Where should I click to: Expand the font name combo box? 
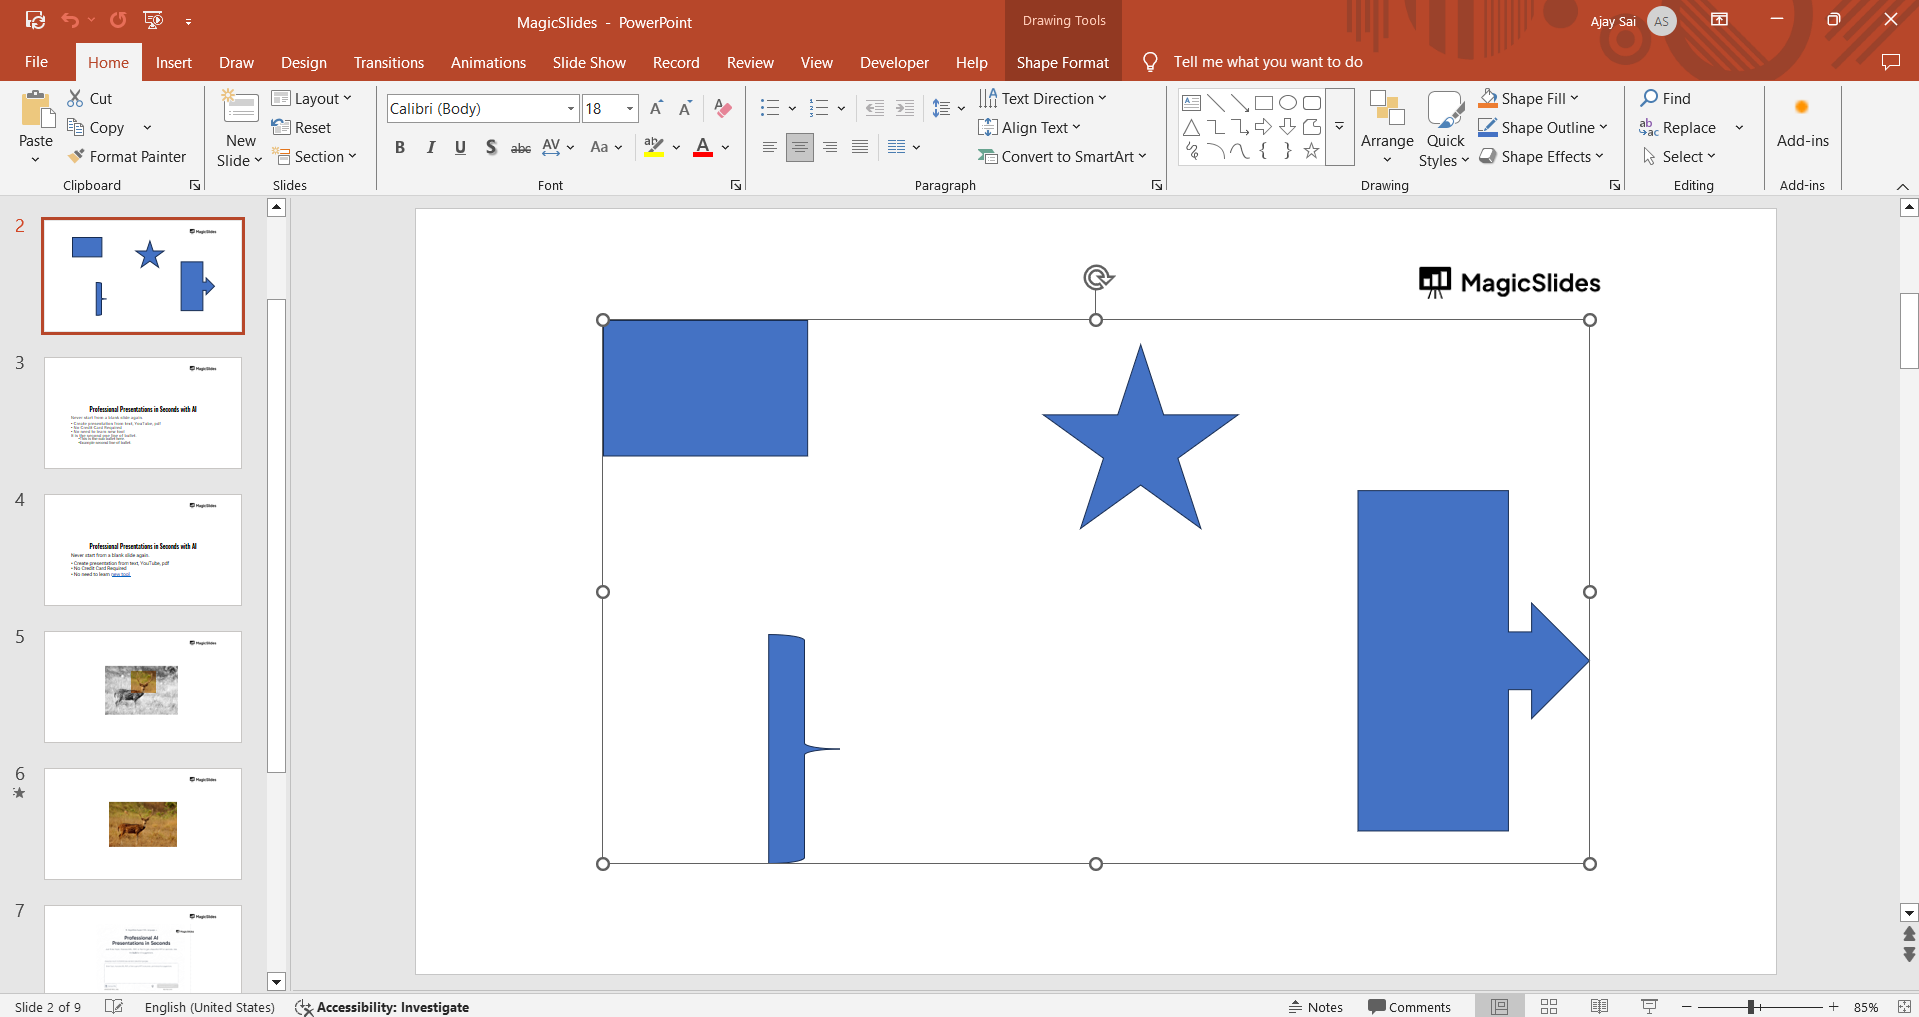571,109
